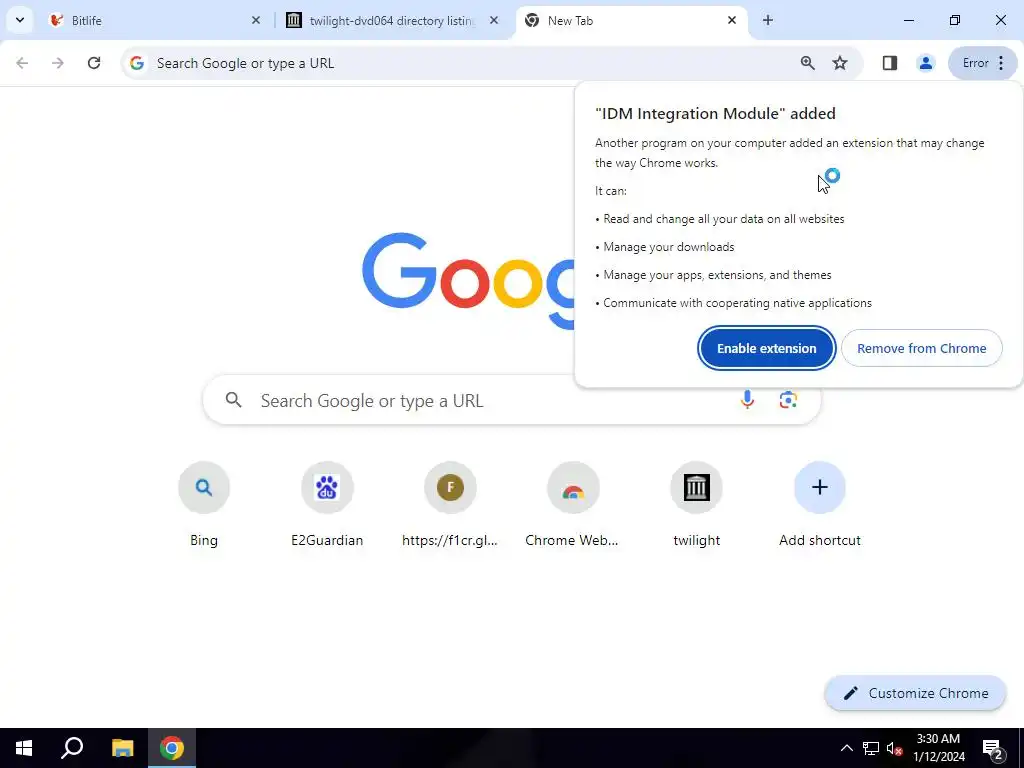This screenshot has height=768, width=1024.
Task: Minimize the Chrome window
Action: pyautogui.click(x=908, y=20)
